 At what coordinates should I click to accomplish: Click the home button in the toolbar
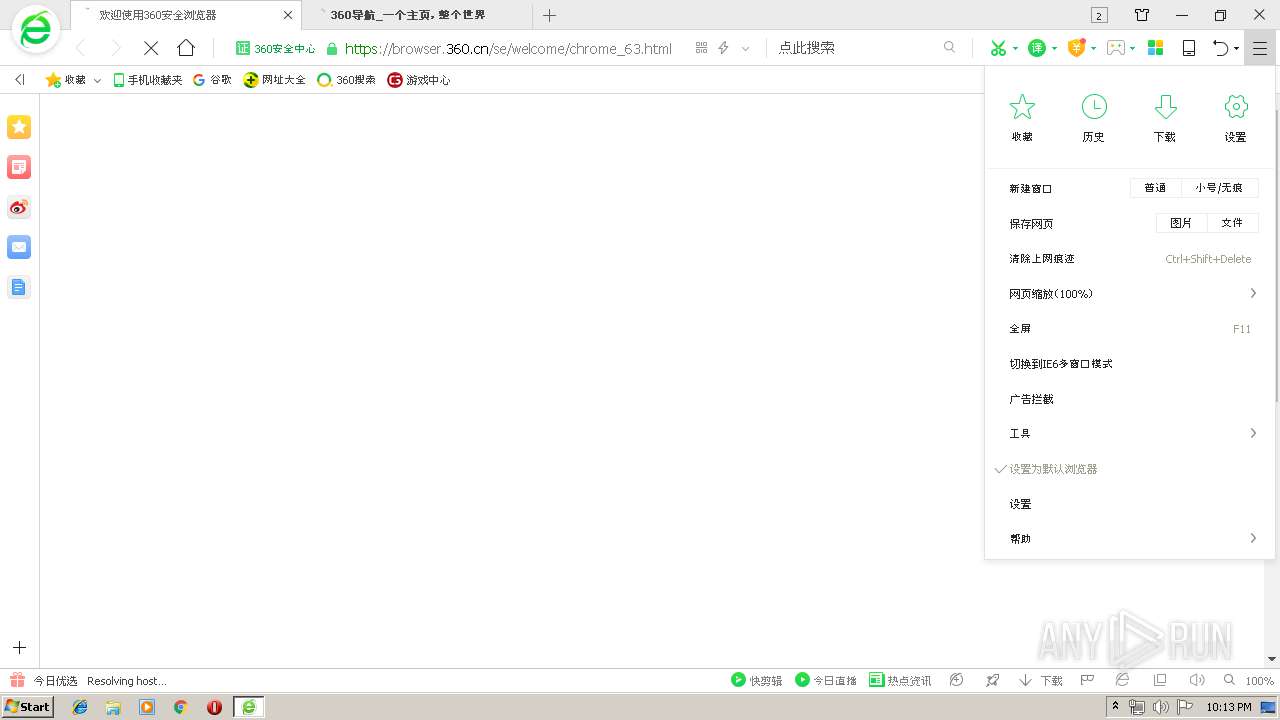(x=186, y=48)
